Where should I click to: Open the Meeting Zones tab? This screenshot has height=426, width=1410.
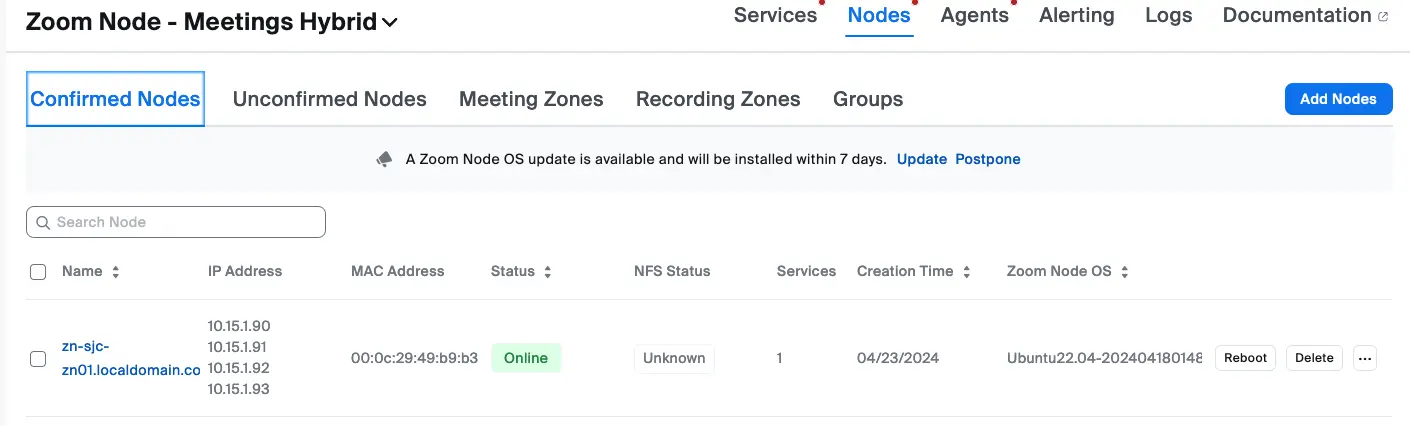click(531, 99)
